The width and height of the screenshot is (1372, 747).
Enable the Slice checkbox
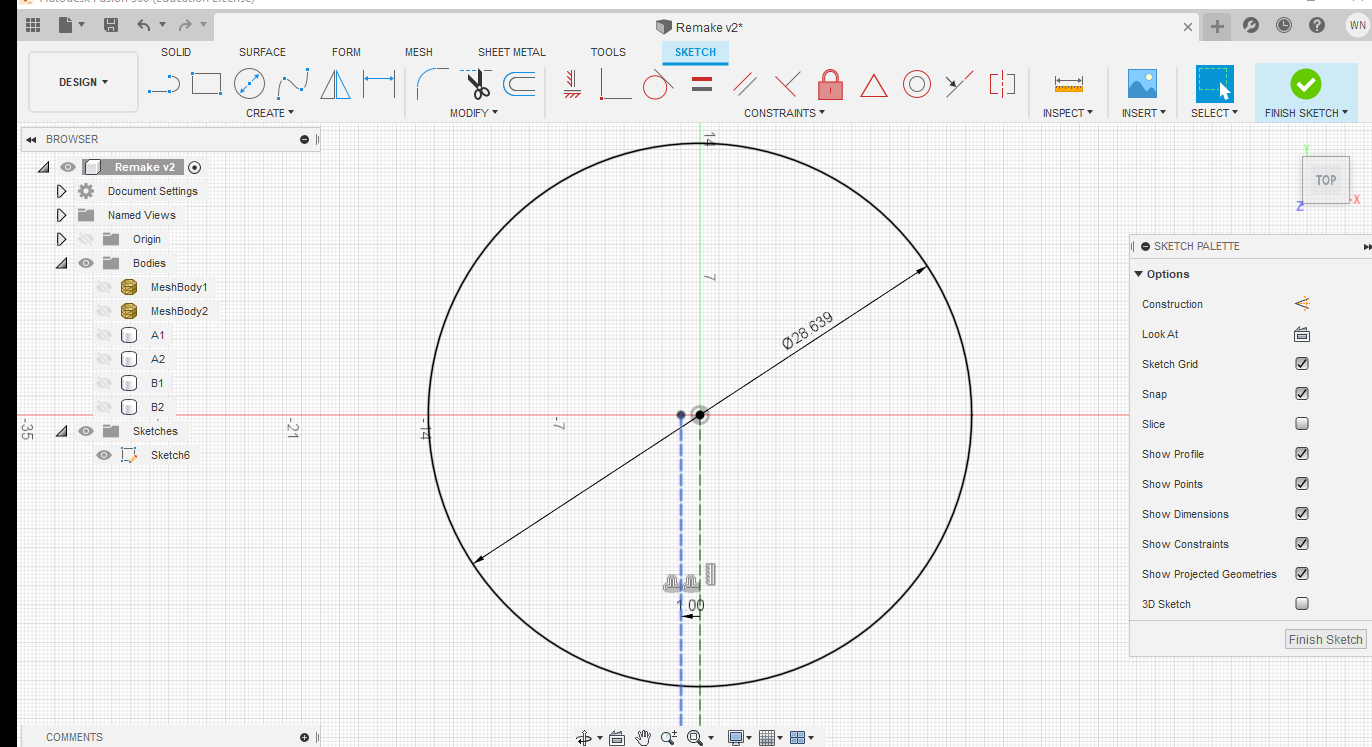tap(1302, 424)
